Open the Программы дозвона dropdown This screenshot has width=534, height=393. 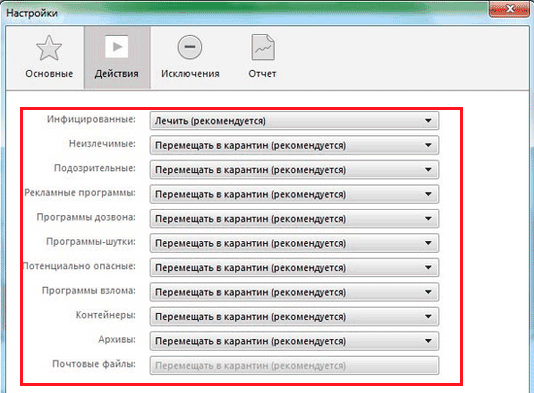(x=294, y=219)
